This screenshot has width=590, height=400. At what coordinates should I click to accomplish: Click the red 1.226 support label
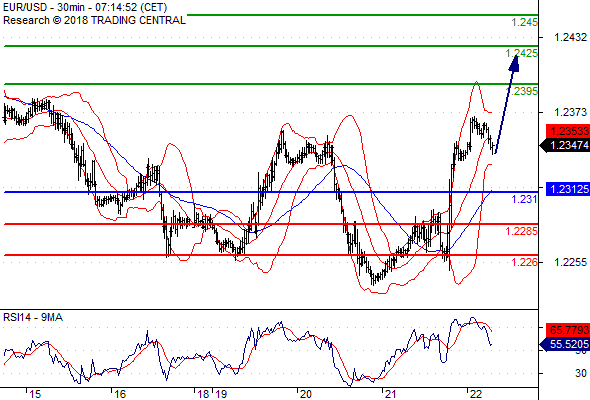[x=525, y=262]
